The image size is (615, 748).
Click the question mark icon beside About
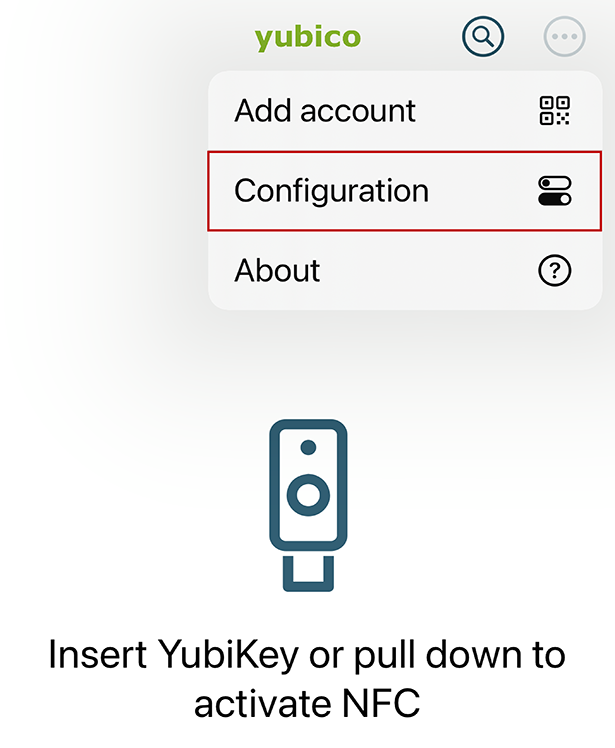(x=554, y=271)
